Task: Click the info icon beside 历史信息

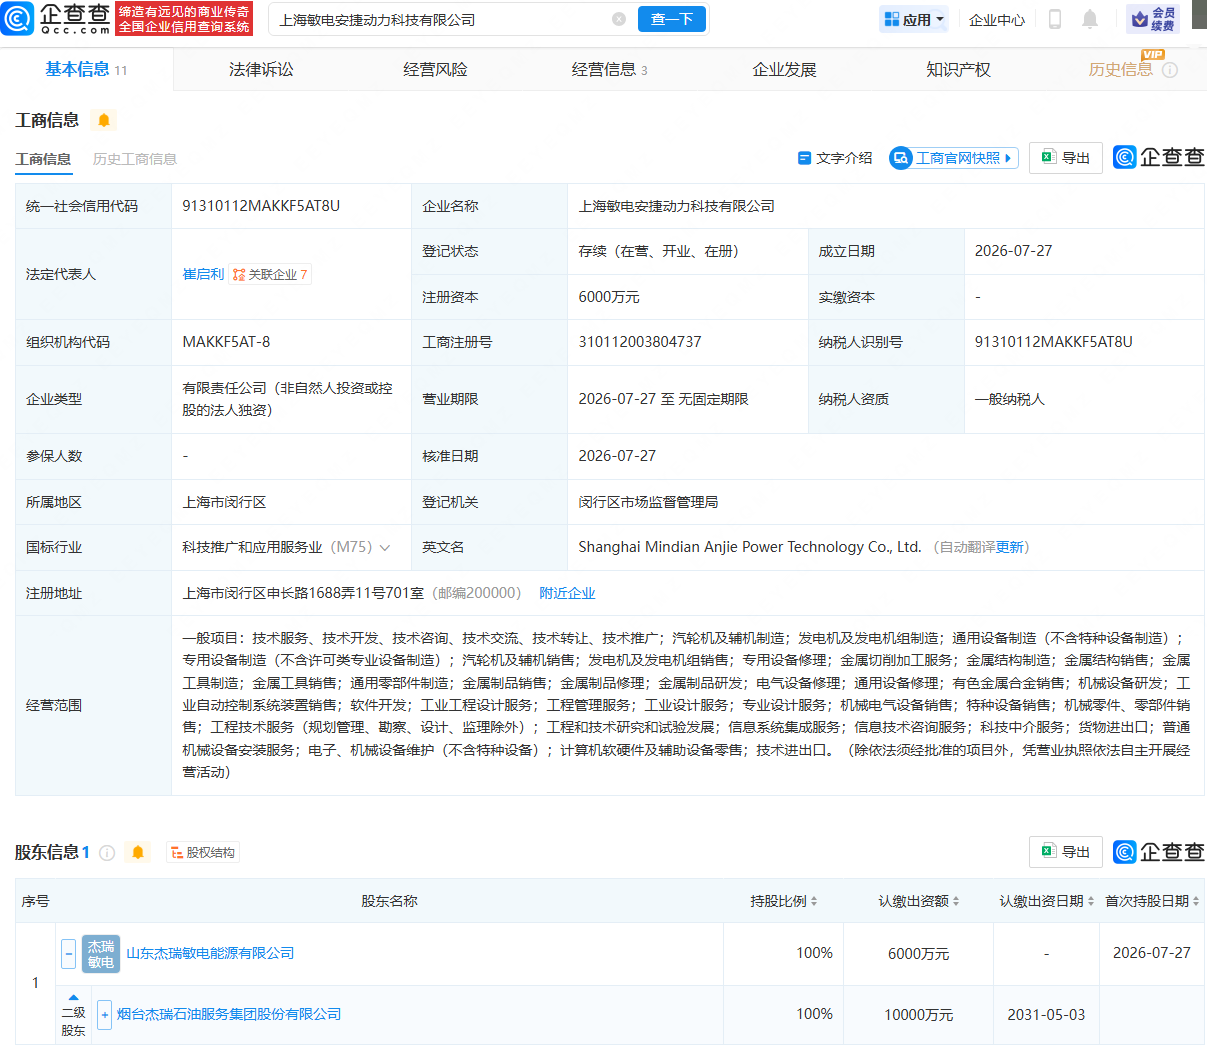Action: pos(1170,70)
